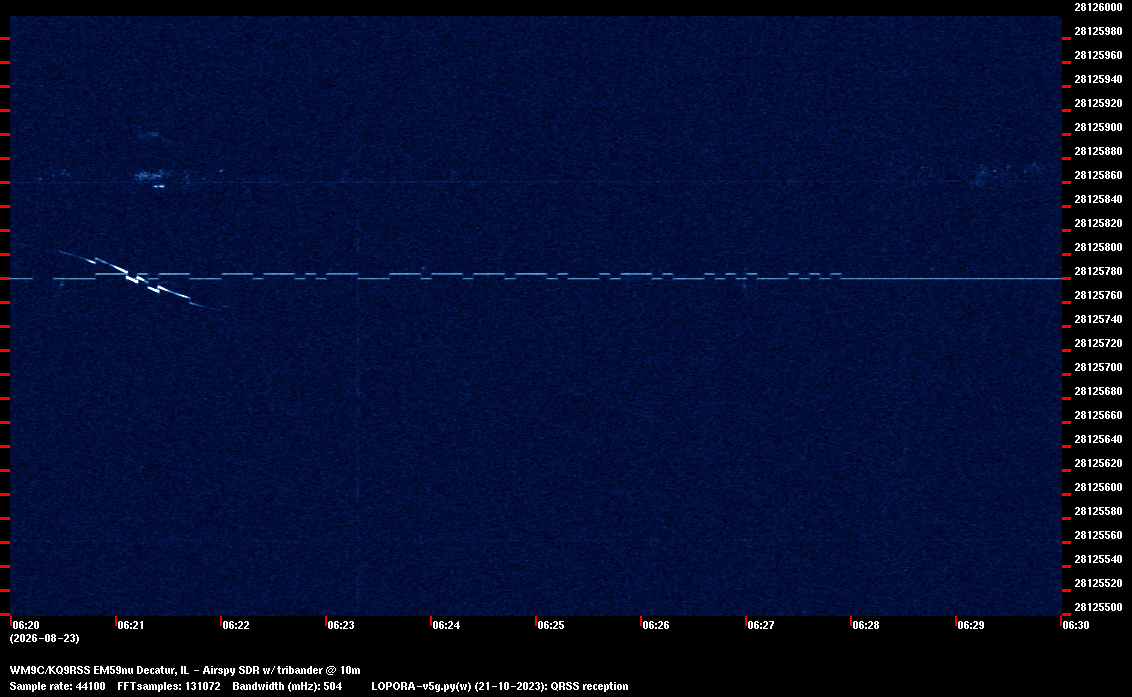Click frequency value 28125600
Image resolution: width=1132 pixels, height=697 pixels.
(x=1098, y=487)
